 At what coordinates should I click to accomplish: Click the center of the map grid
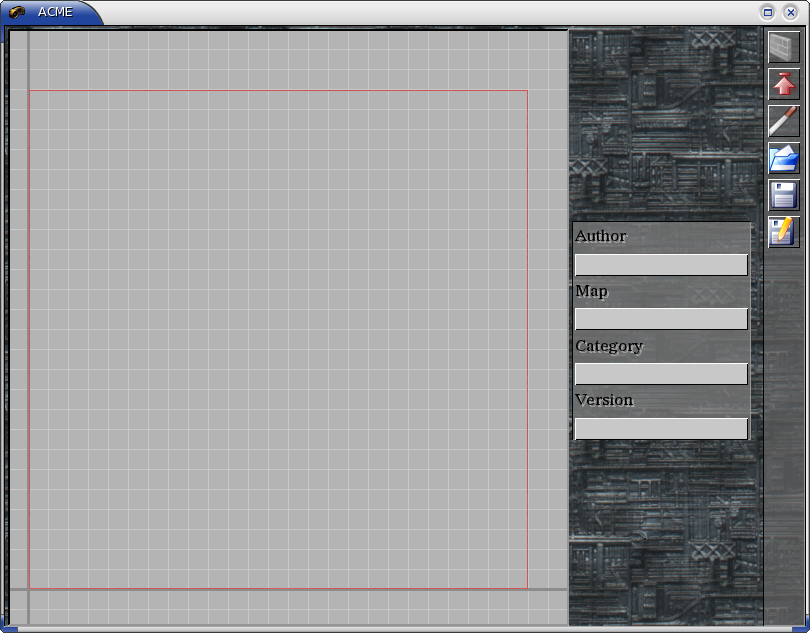tap(278, 340)
